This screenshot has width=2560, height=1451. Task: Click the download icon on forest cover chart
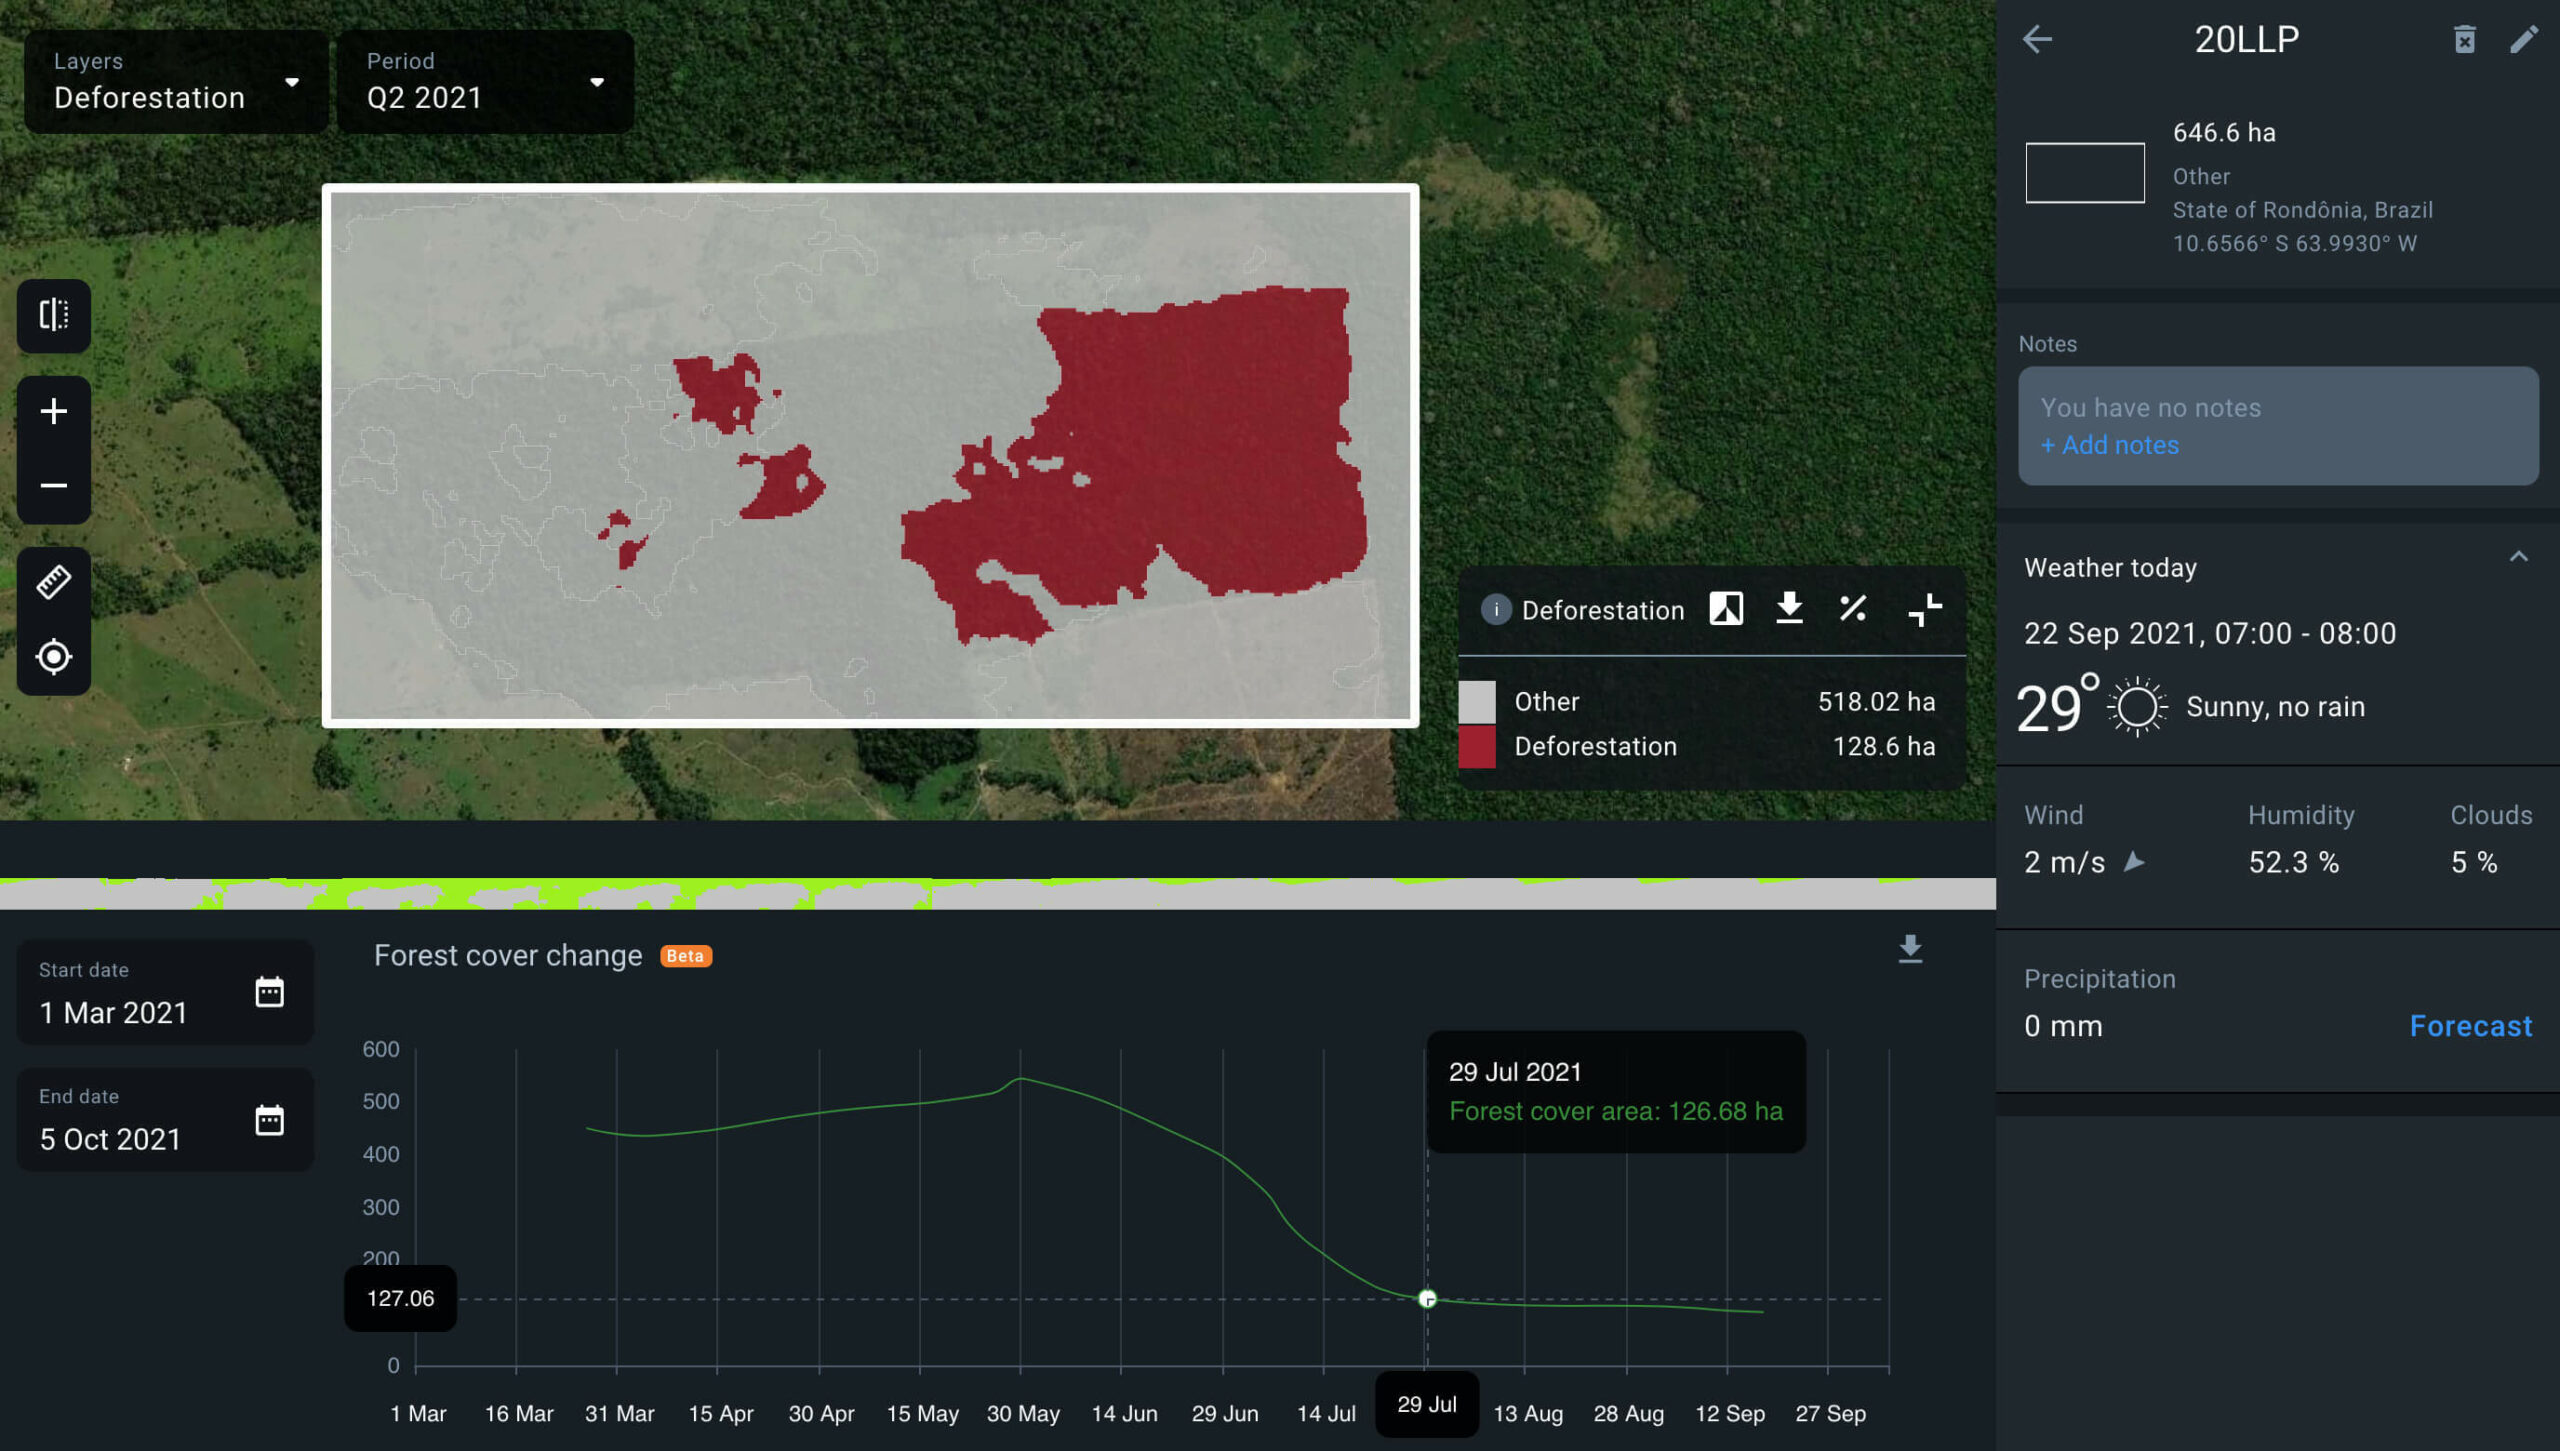pyautogui.click(x=1911, y=950)
